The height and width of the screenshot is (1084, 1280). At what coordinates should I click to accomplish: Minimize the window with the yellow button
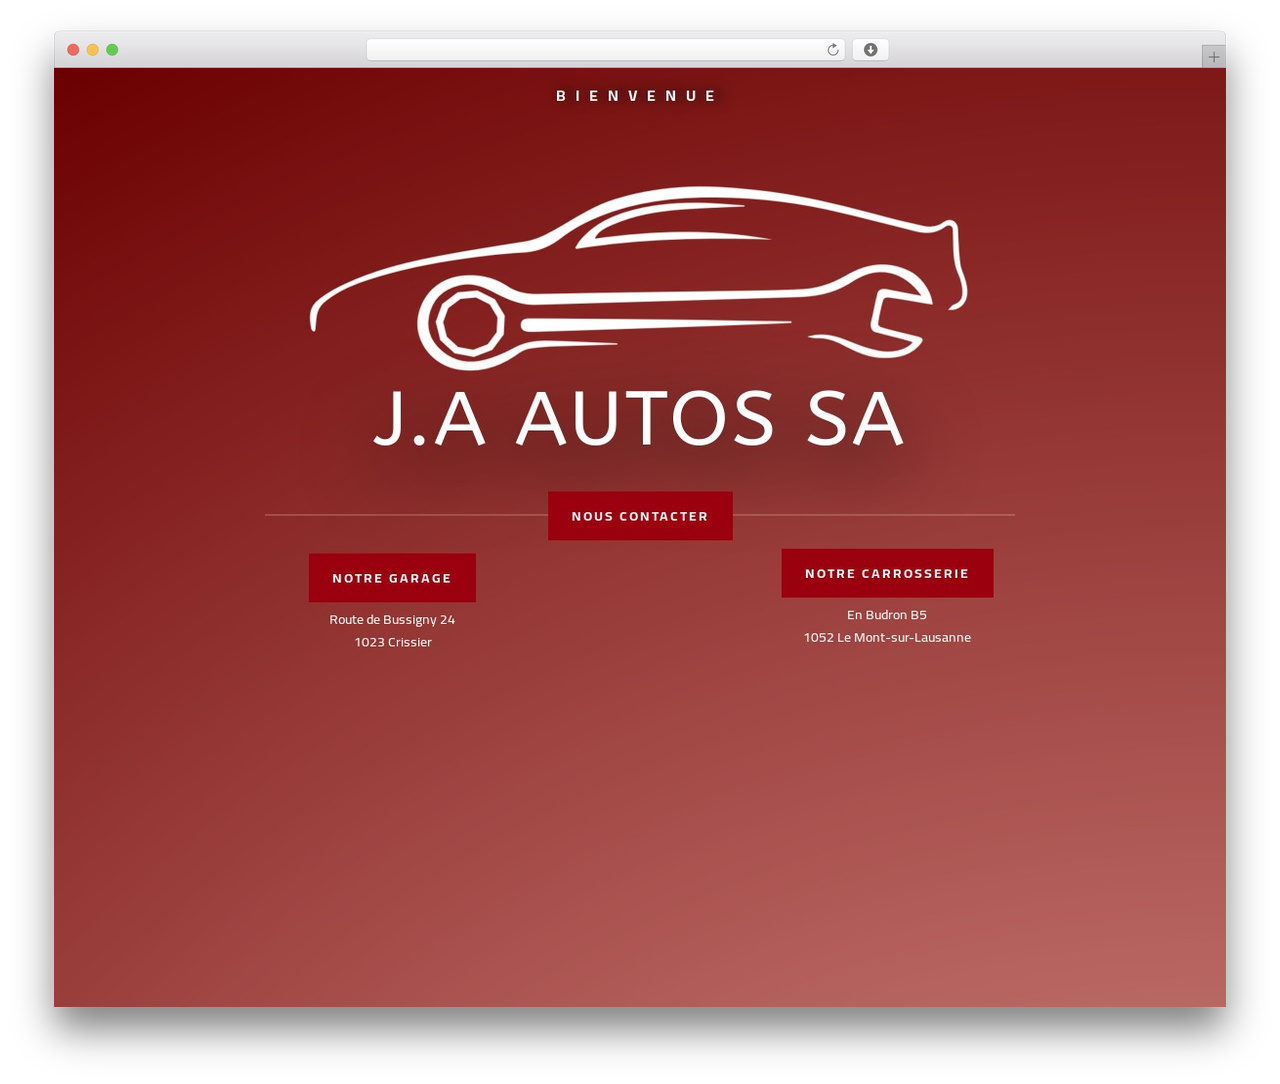93,50
